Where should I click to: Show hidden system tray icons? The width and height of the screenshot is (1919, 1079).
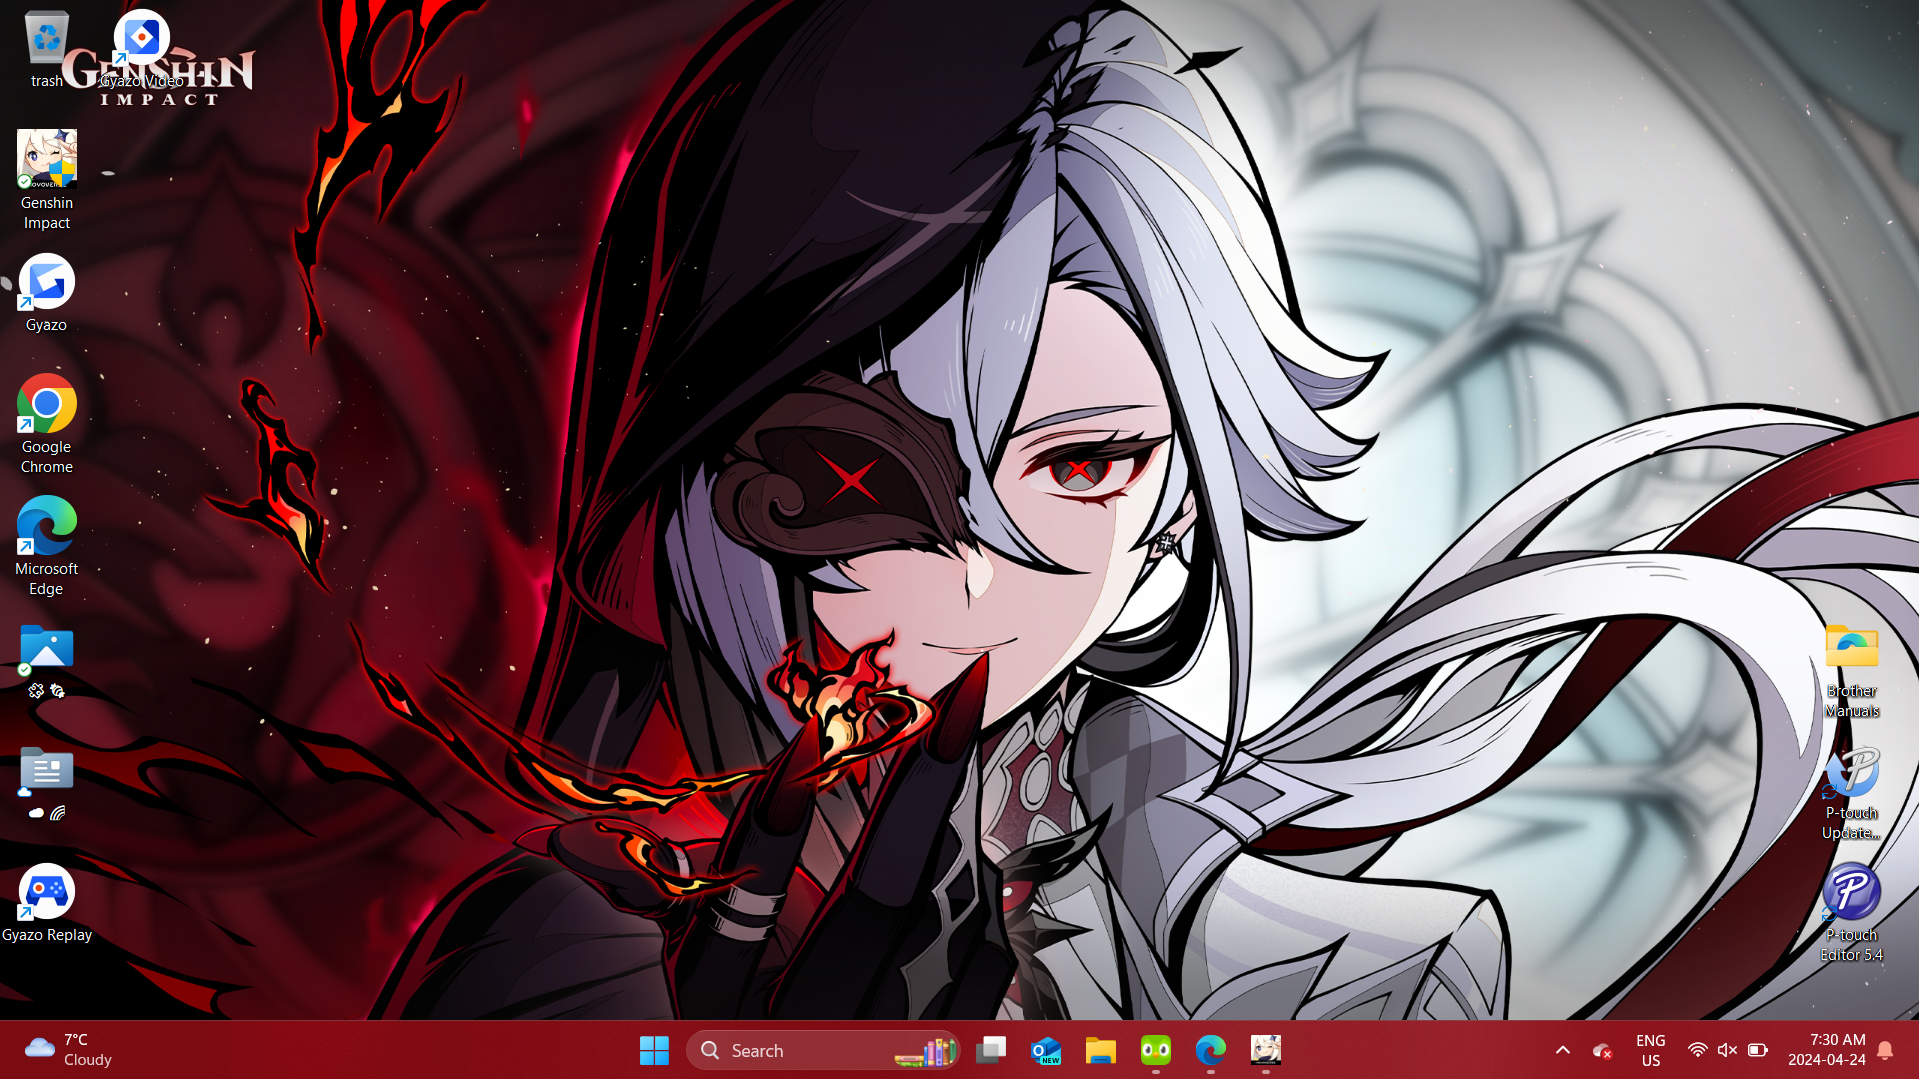pos(1563,1050)
